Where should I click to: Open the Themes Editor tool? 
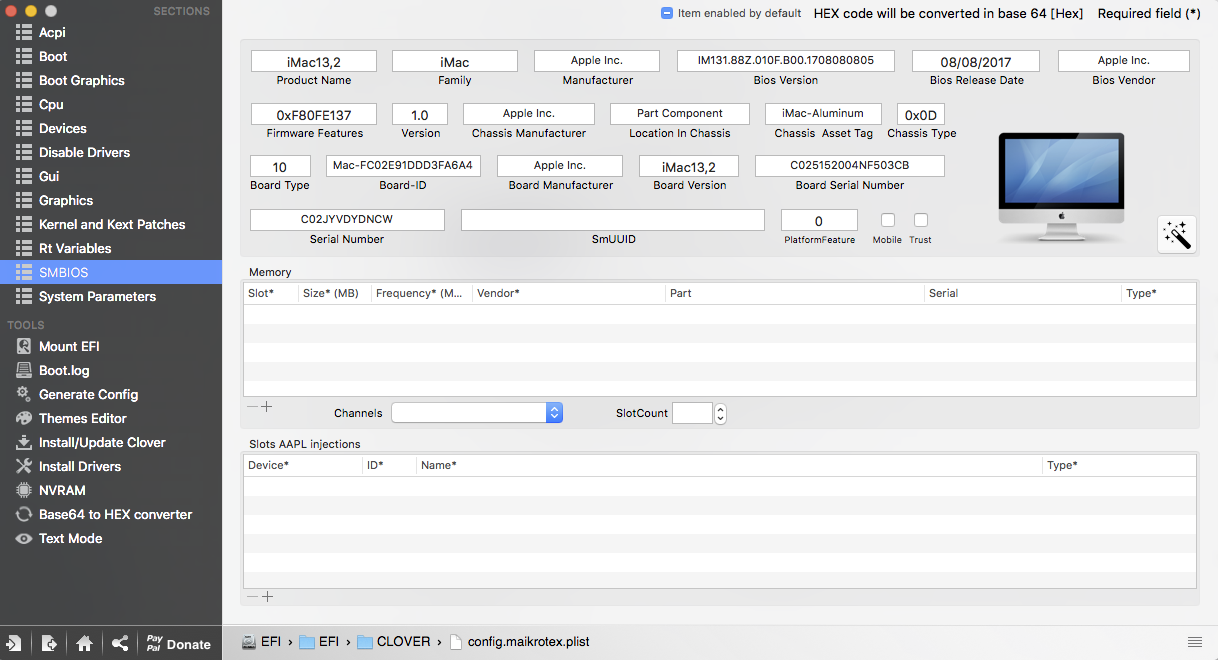click(82, 418)
